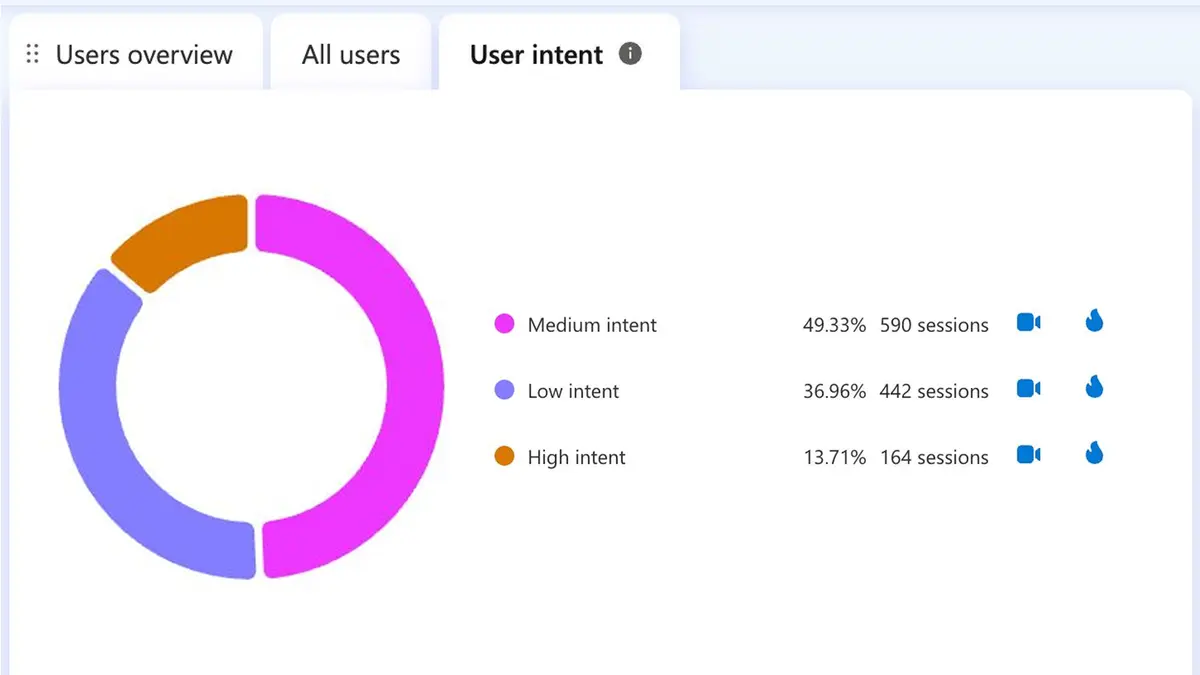This screenshot has width=1200, height=675.
Task: Click the 164 sessions count
Action: point(934,457)
